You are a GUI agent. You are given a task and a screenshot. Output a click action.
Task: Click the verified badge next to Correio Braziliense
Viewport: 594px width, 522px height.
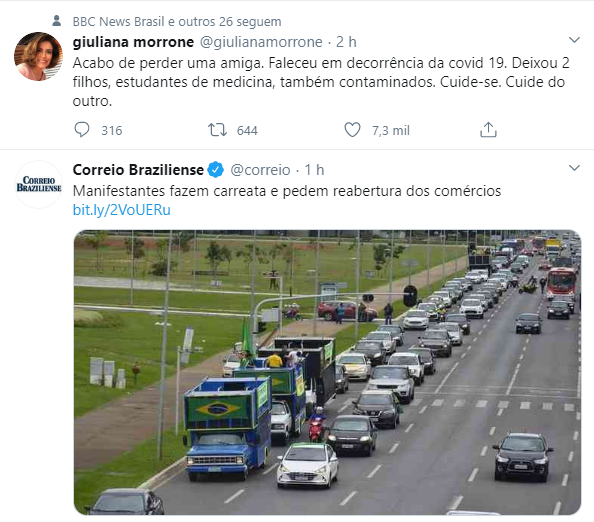pyautogui.click(x=216, y=170)
